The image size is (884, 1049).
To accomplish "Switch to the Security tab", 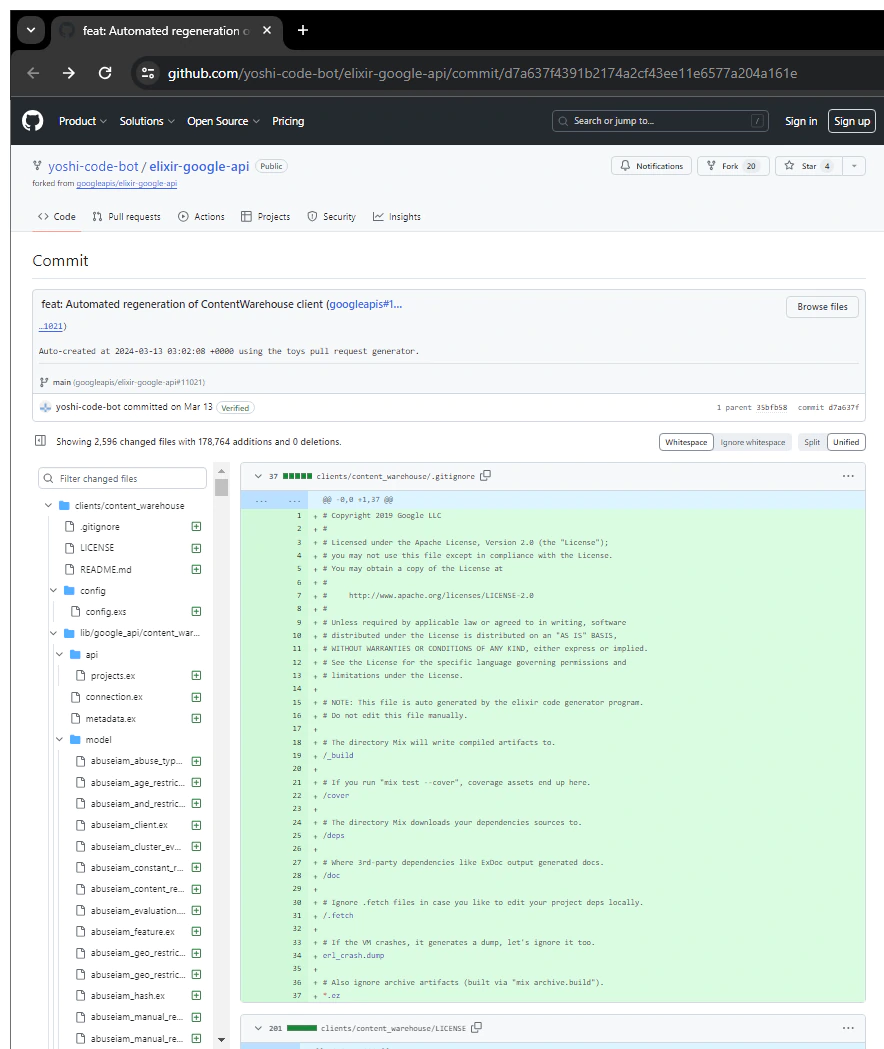I will 331,217.
